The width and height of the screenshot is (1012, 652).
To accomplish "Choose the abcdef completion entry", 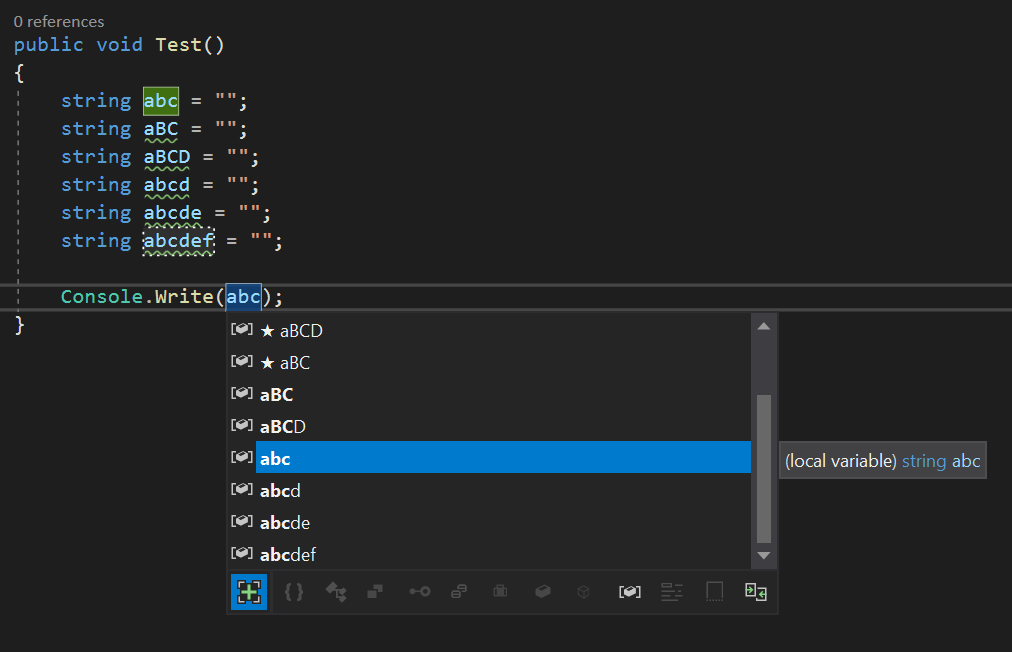I will point(287,554).
